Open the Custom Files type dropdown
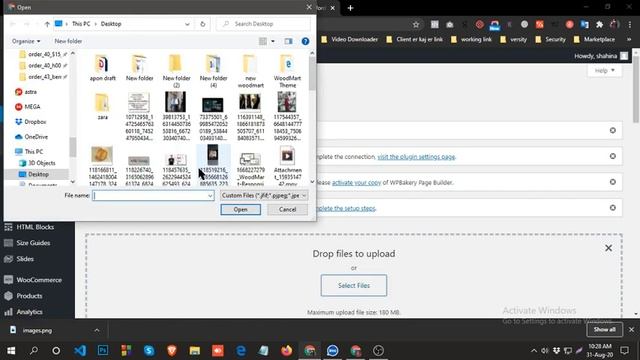This screenshot has width=640, height=360. [x=264, y=196]
